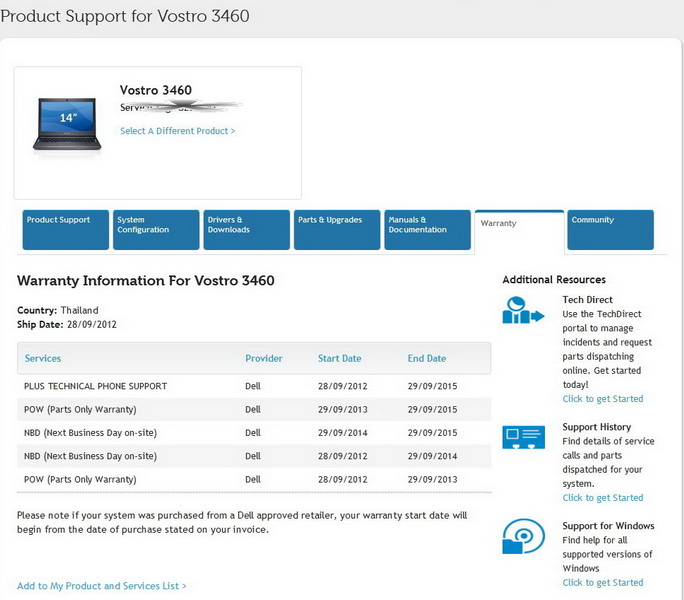684x600 pixels.
Task: Click the Tech Direct icon
Action: 523,310
